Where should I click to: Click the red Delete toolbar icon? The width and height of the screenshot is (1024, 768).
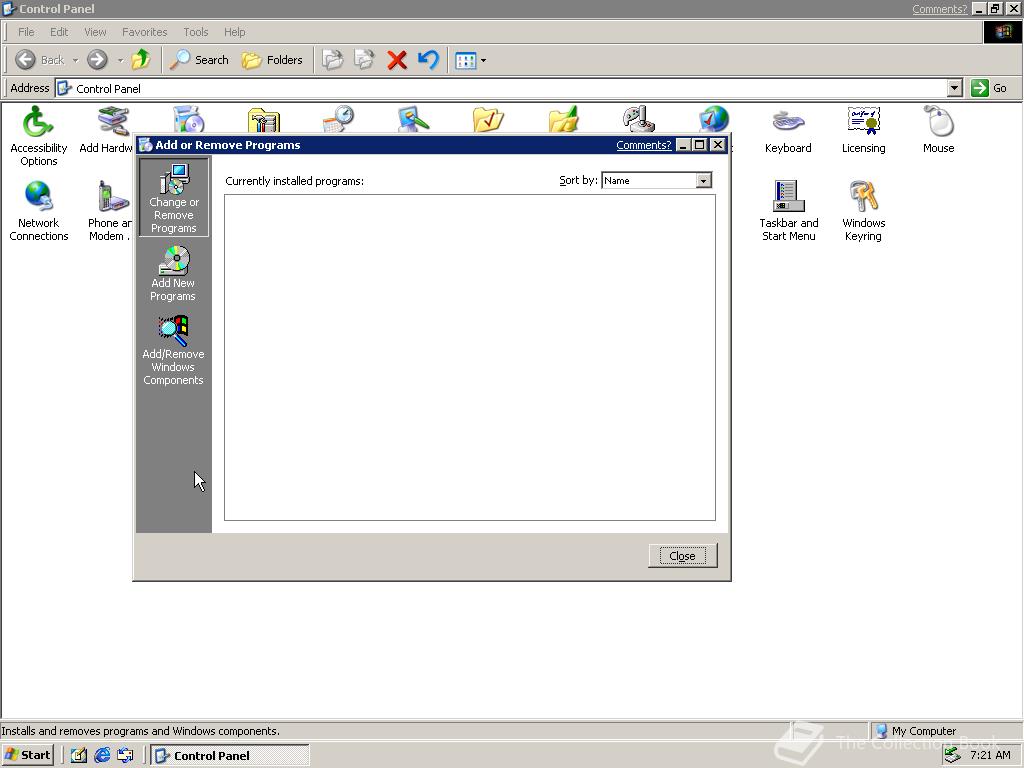click(396, 60)
